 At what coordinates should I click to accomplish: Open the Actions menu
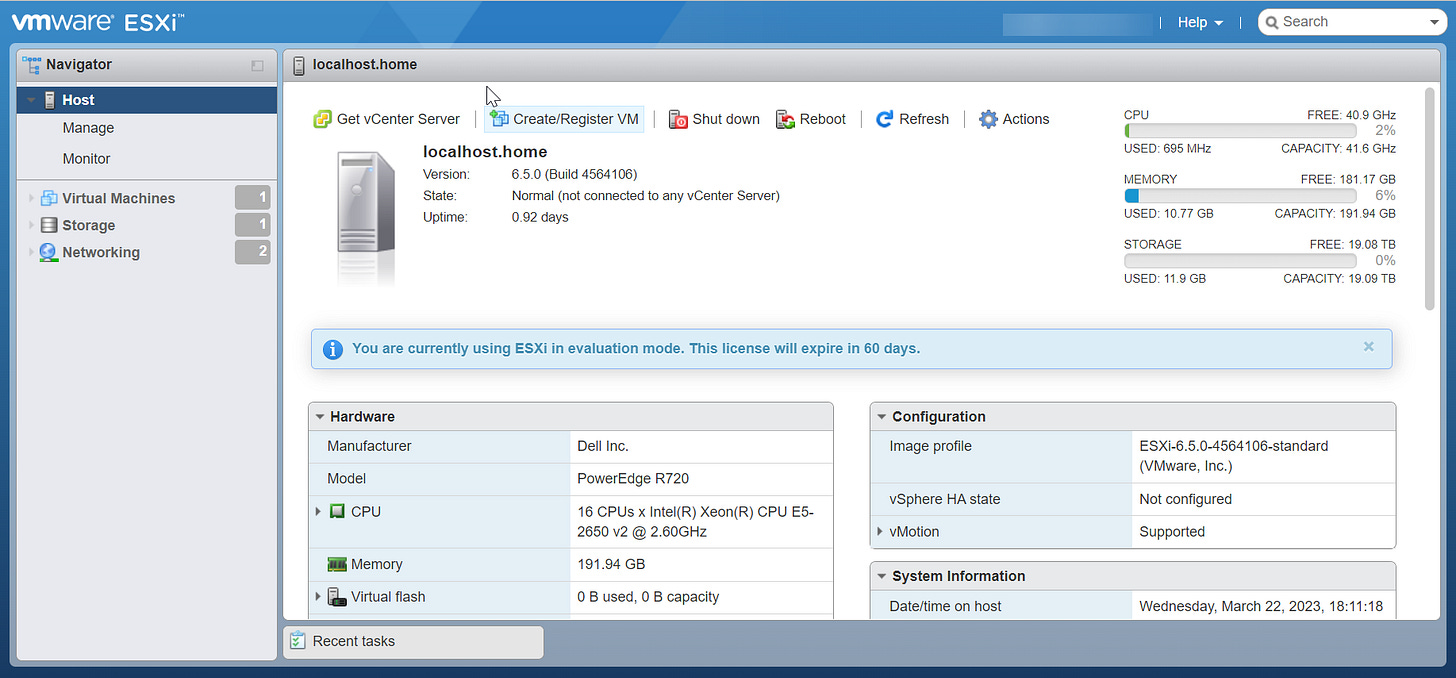point(1014,119)
